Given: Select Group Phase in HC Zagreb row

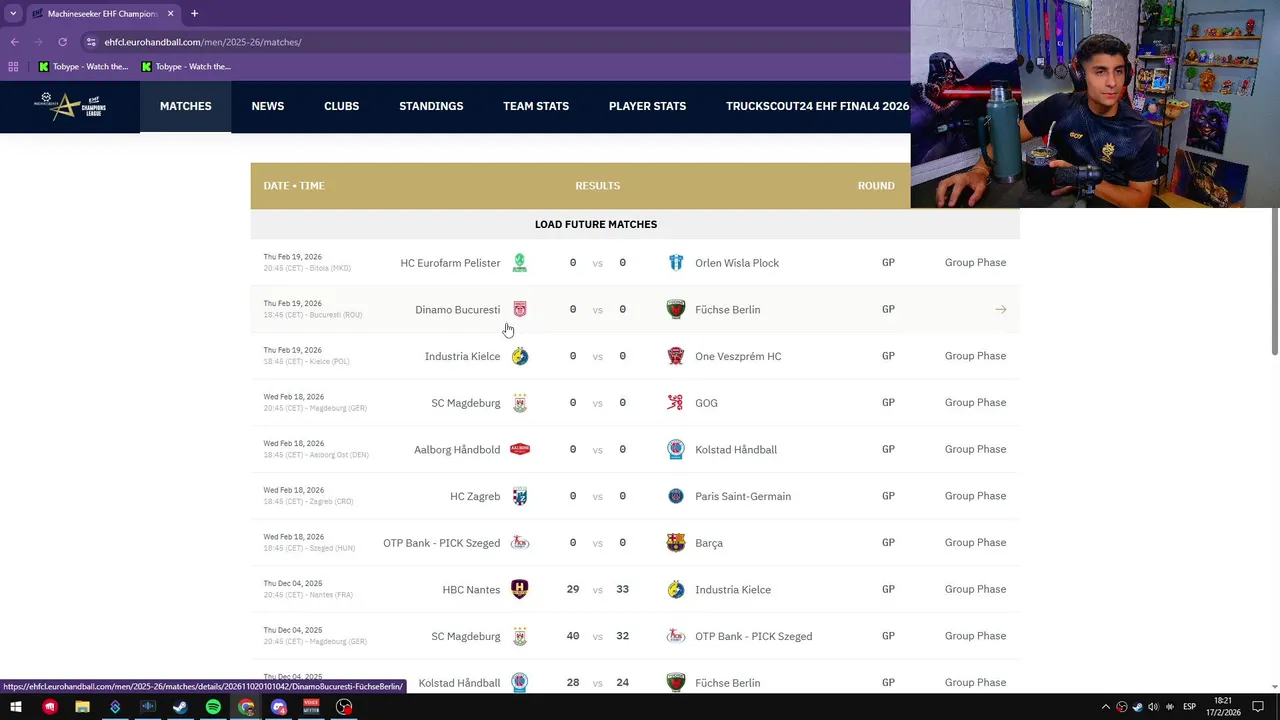Looking at the screenshot, I should pos(975,496).
